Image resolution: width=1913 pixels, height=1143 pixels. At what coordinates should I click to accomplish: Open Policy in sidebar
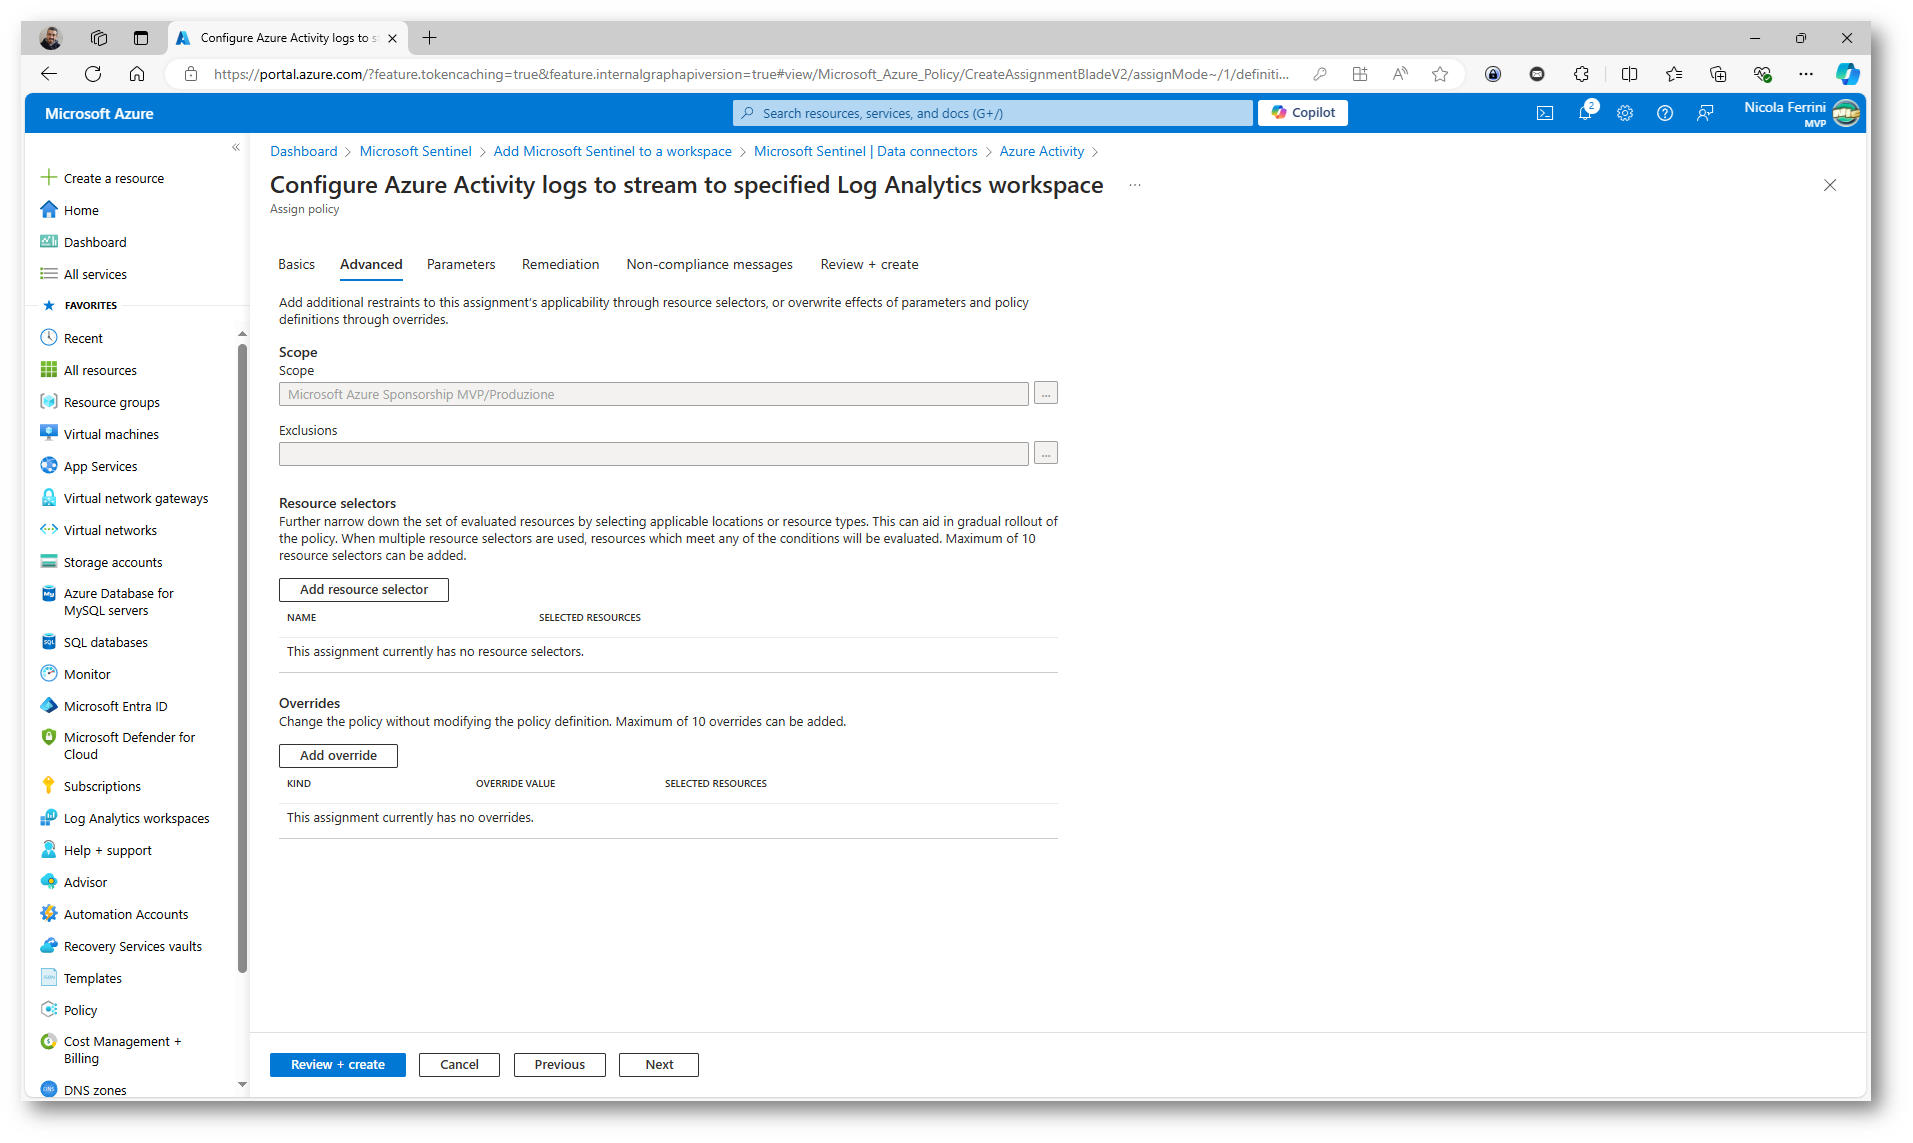(x=80, y=1010)
